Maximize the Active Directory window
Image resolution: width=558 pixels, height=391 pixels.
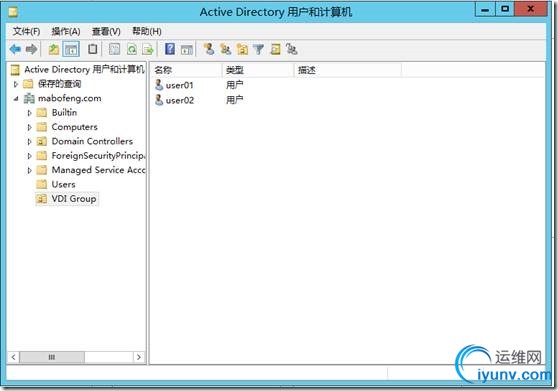pos(505,9)
